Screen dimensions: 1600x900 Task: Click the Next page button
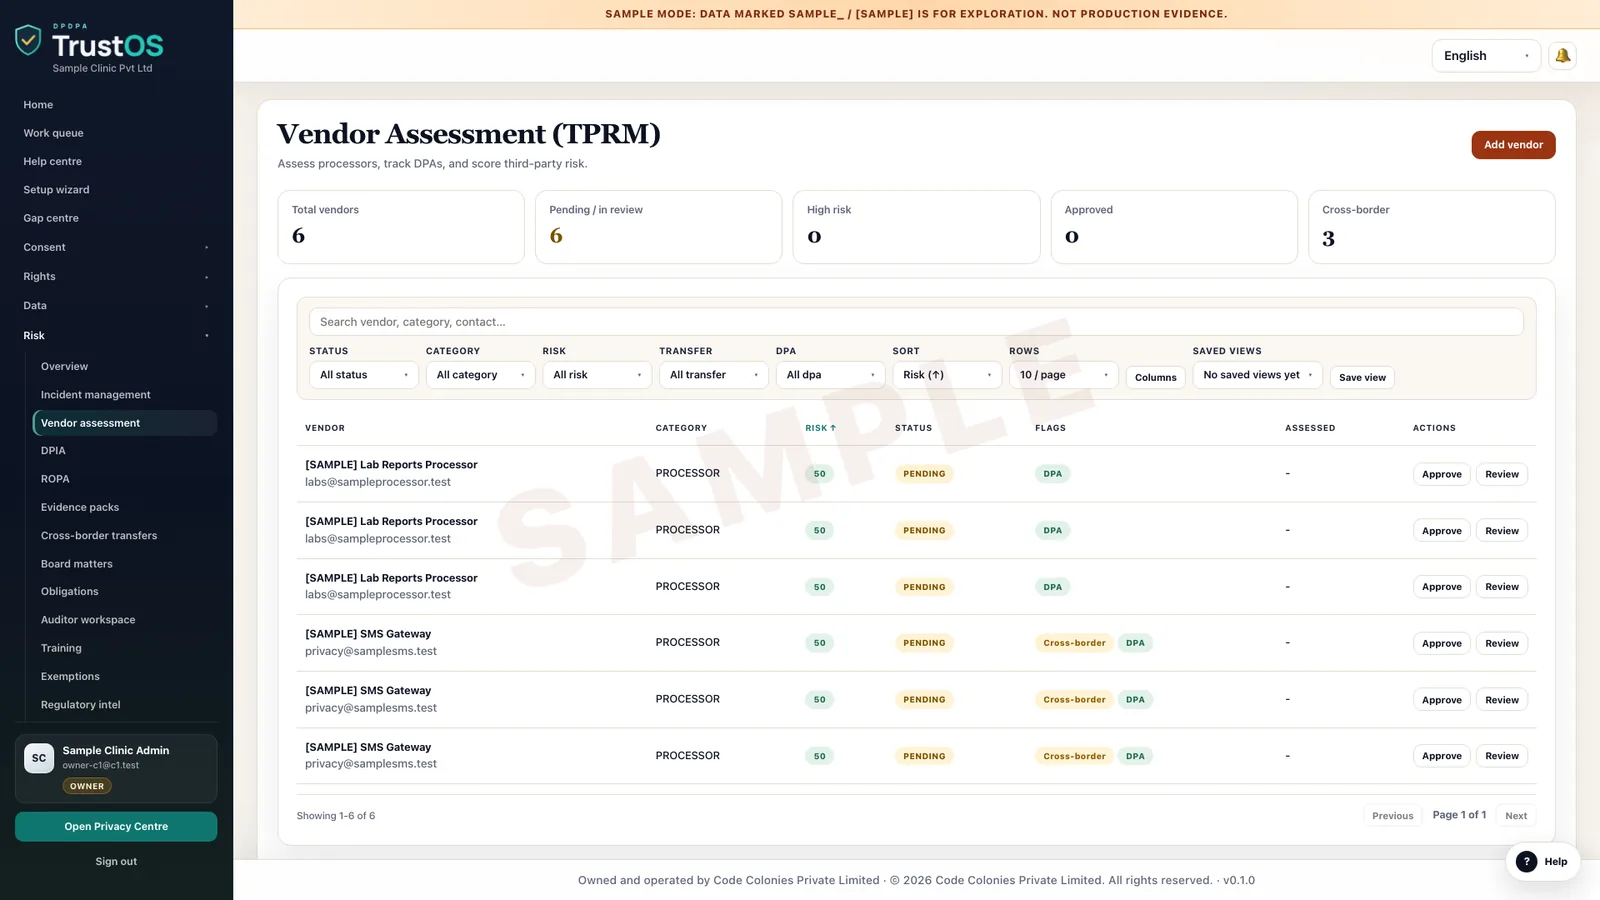(1516, 816)
